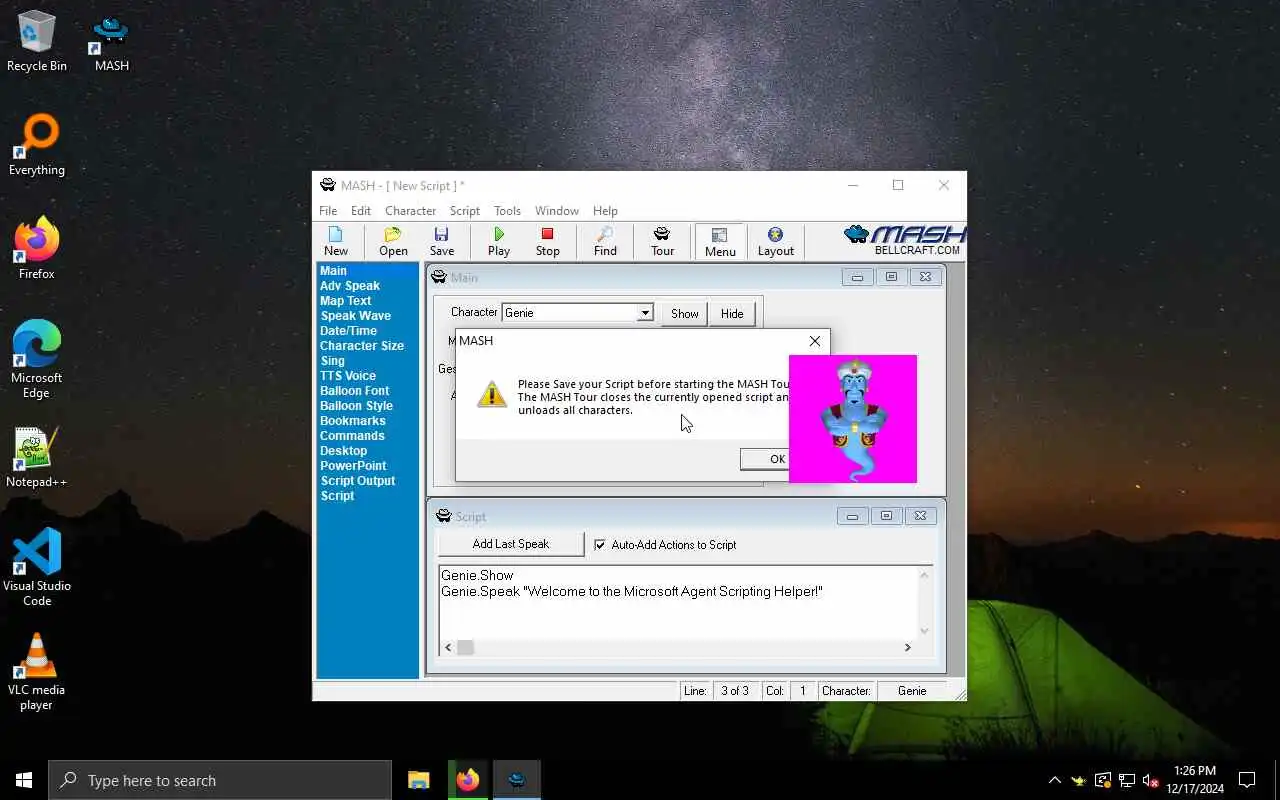Select TTS Voice in the sidebar
This screenshot has width=1280, height=800.
347,376
